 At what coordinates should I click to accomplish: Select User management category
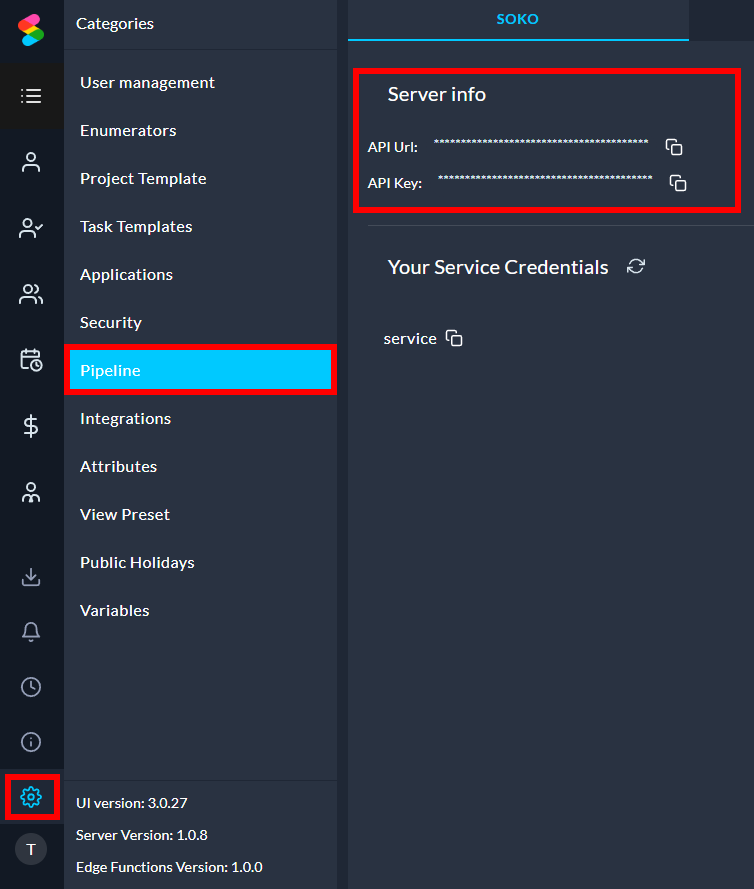pos(147,82)
